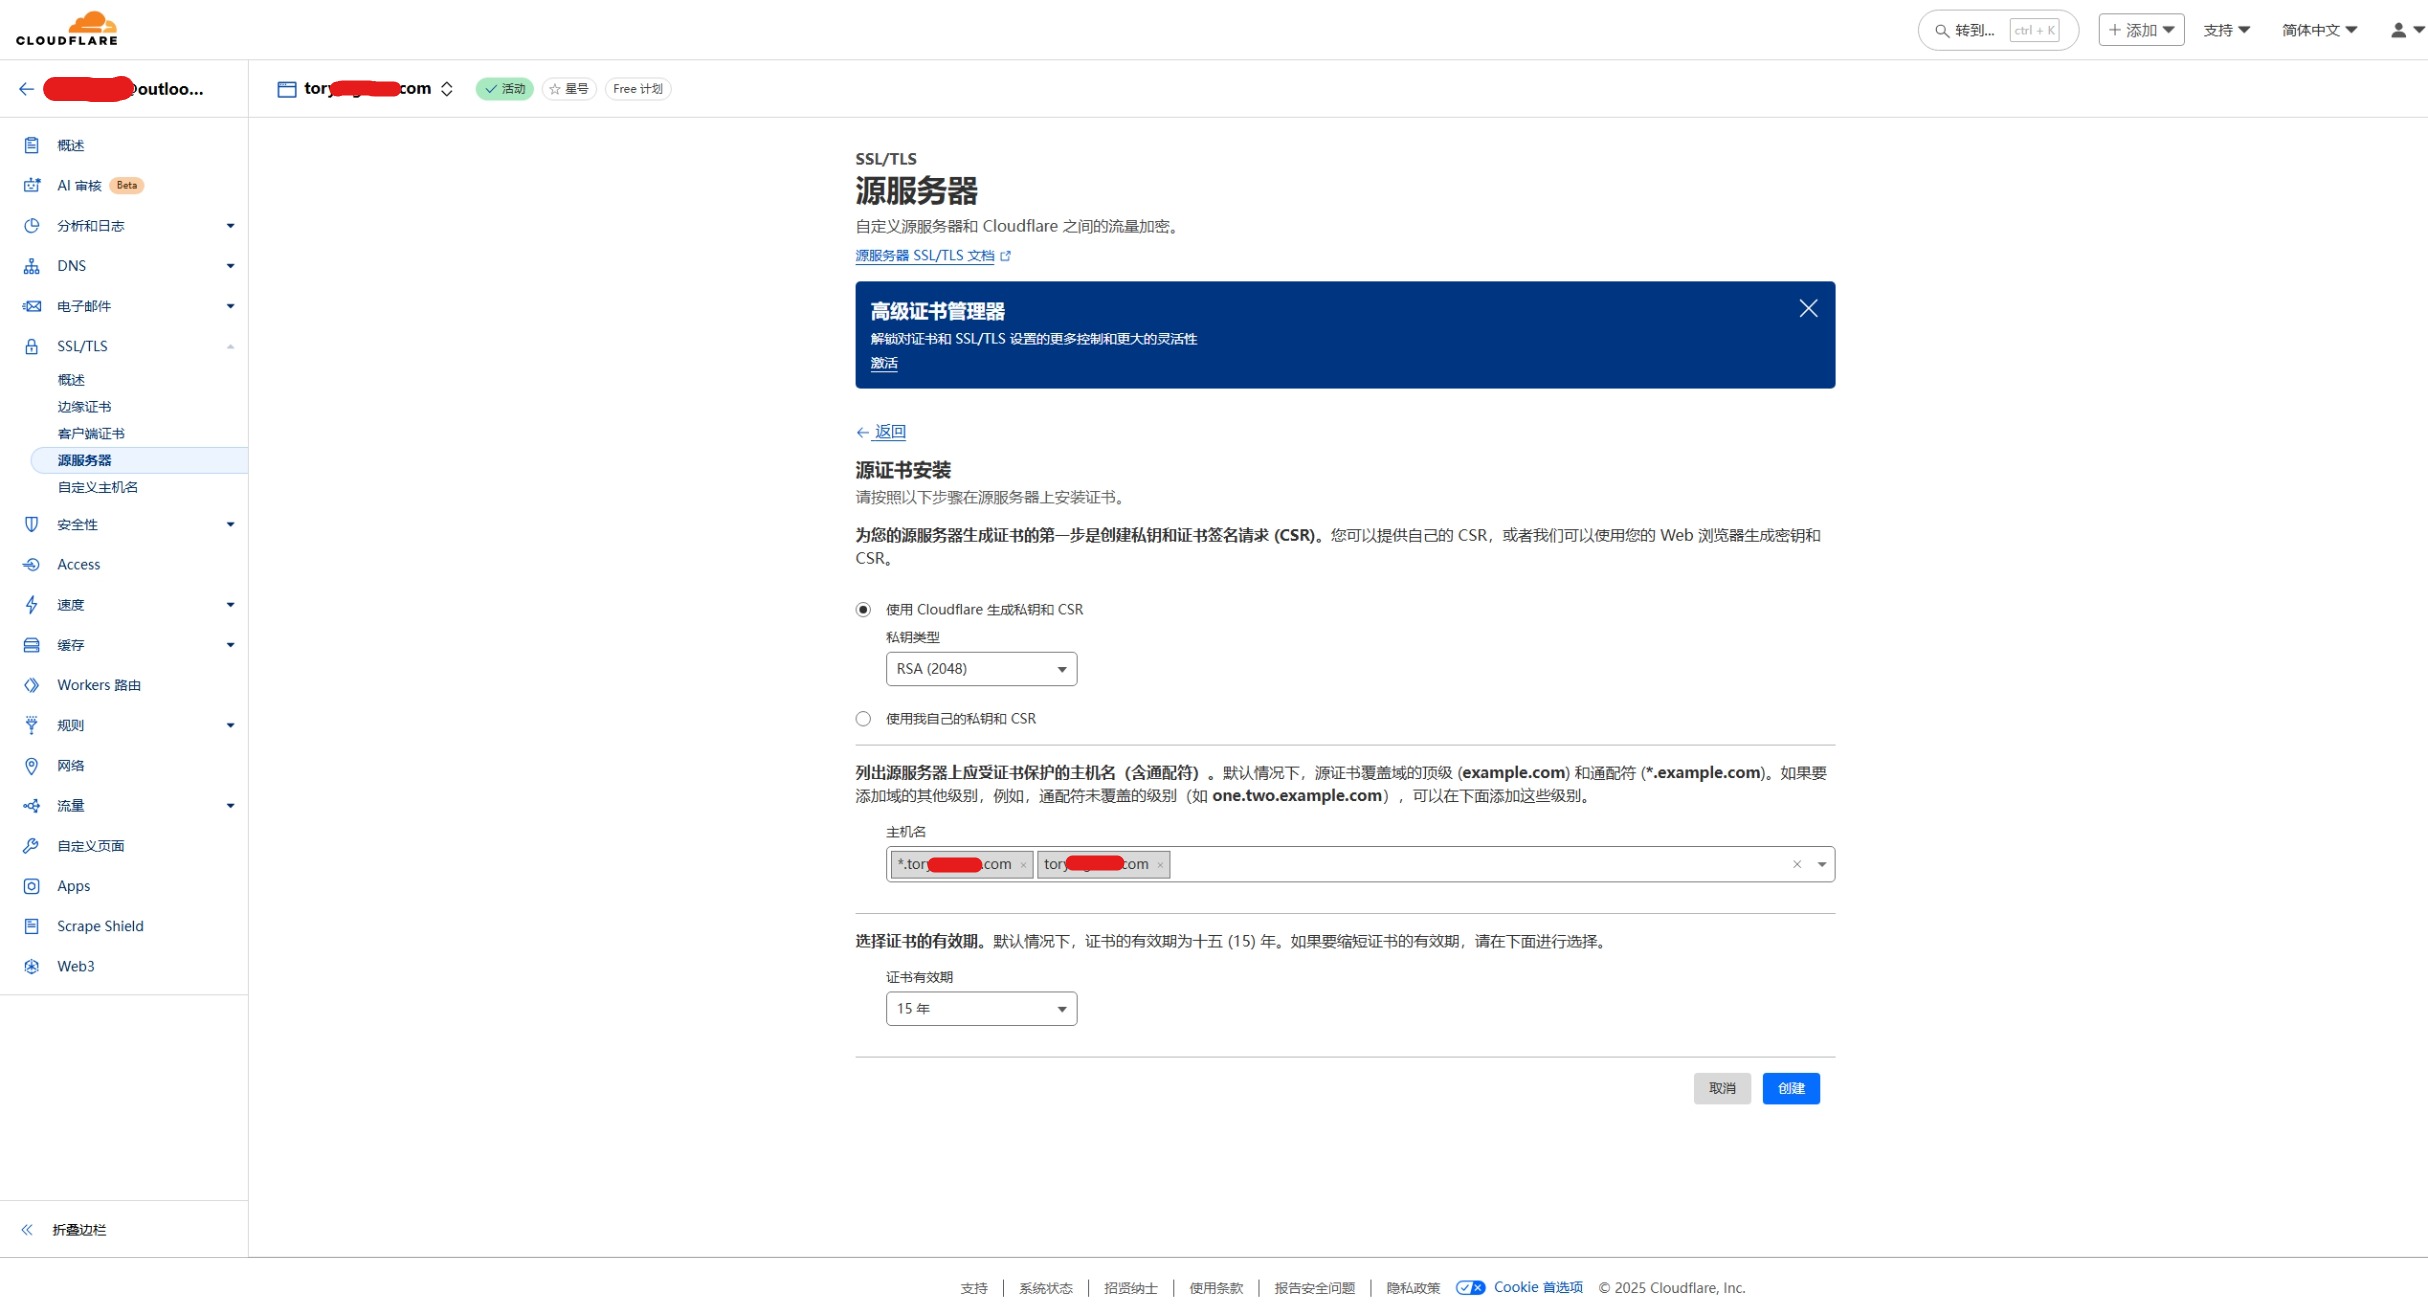Image resolution: width=2428 pixels, height=1314 pixels.
Task: Click the Cloudflare logo
Action: (67, 29)
